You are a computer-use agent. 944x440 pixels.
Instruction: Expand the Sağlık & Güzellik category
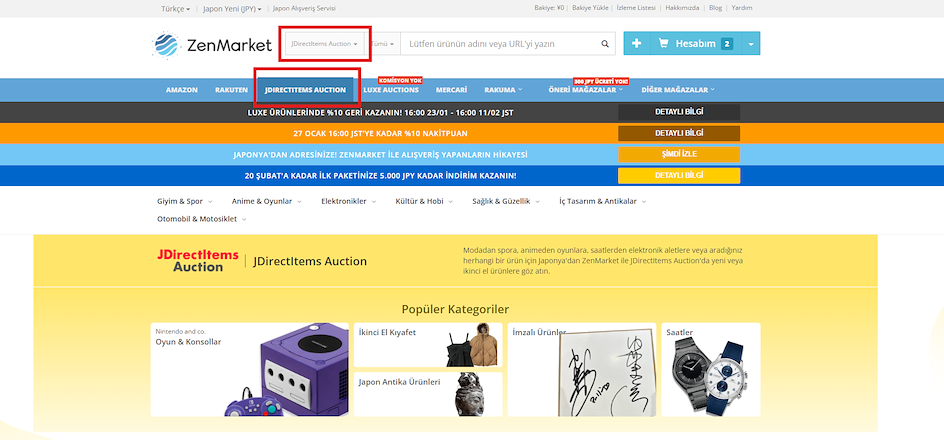[x=506, y=202]
